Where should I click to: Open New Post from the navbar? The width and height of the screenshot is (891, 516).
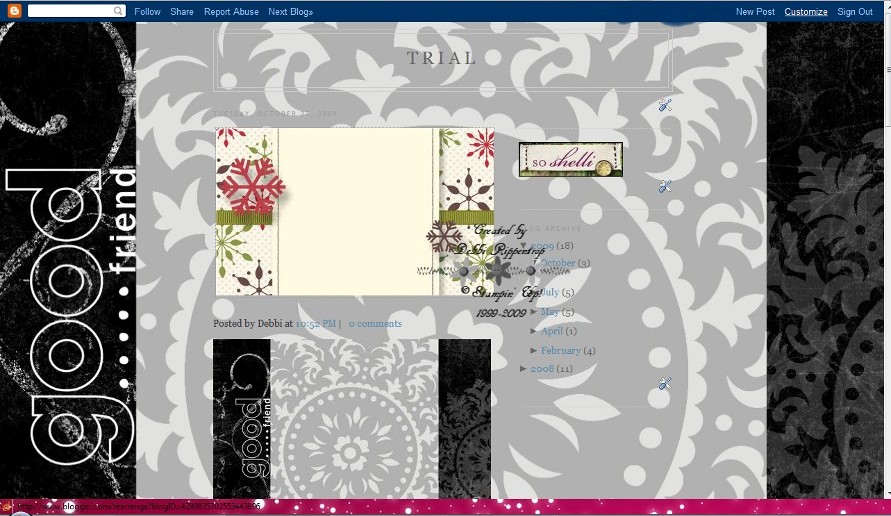tap(755, 11)
